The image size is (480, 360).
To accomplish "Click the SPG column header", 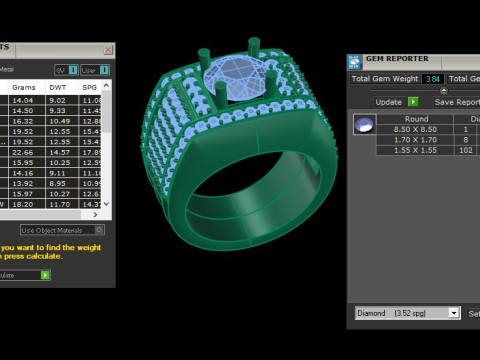I will pyautogui.click(x=90, y=87).
